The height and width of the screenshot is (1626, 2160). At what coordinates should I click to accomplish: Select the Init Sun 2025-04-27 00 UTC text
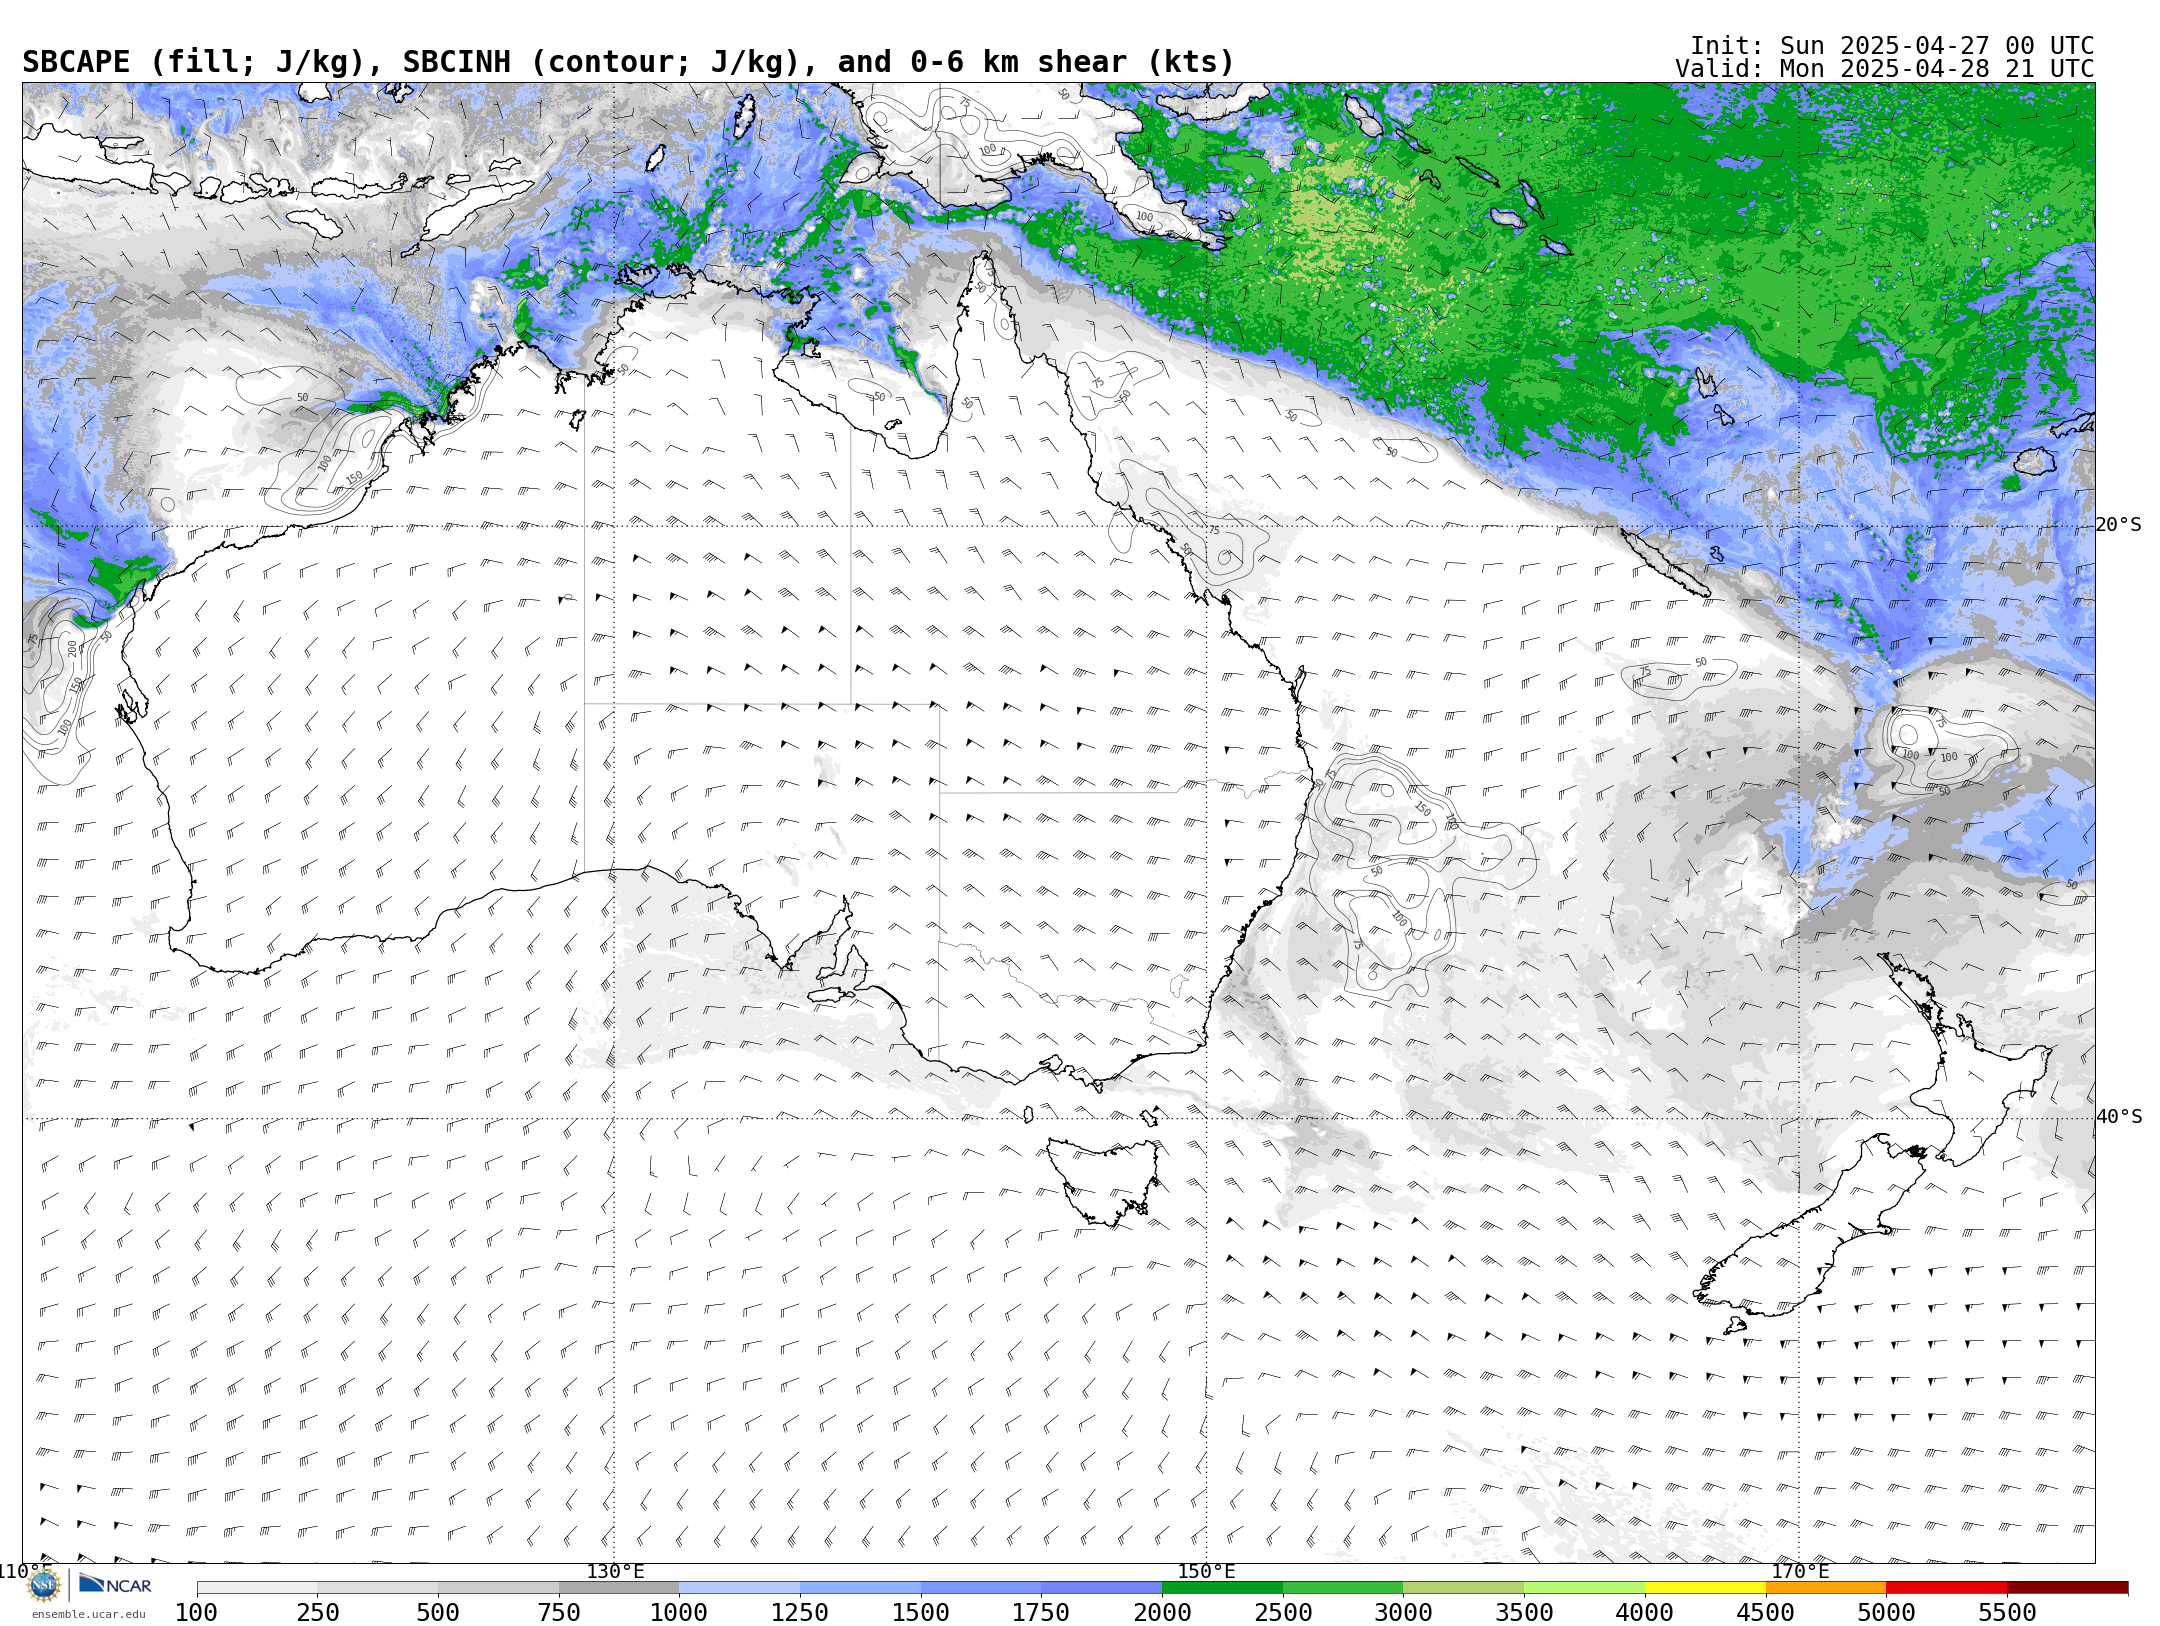click(1891, 46)
